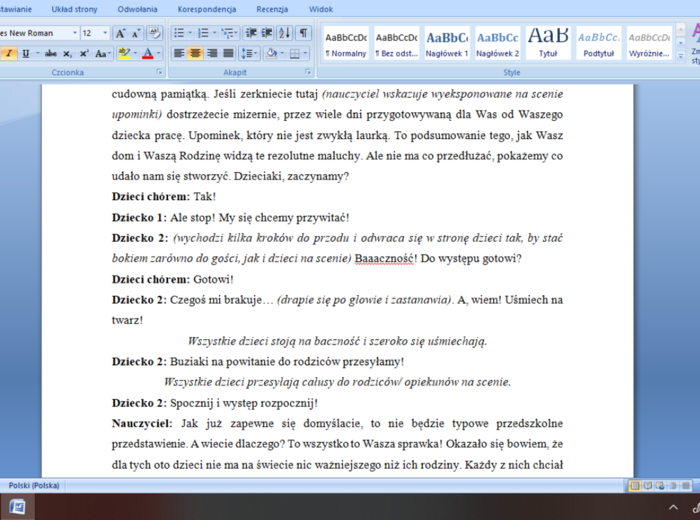Click the superscript icon
The height and width of the screenshot is (520, 700).
pyautogui.click(x=85, y=53)
